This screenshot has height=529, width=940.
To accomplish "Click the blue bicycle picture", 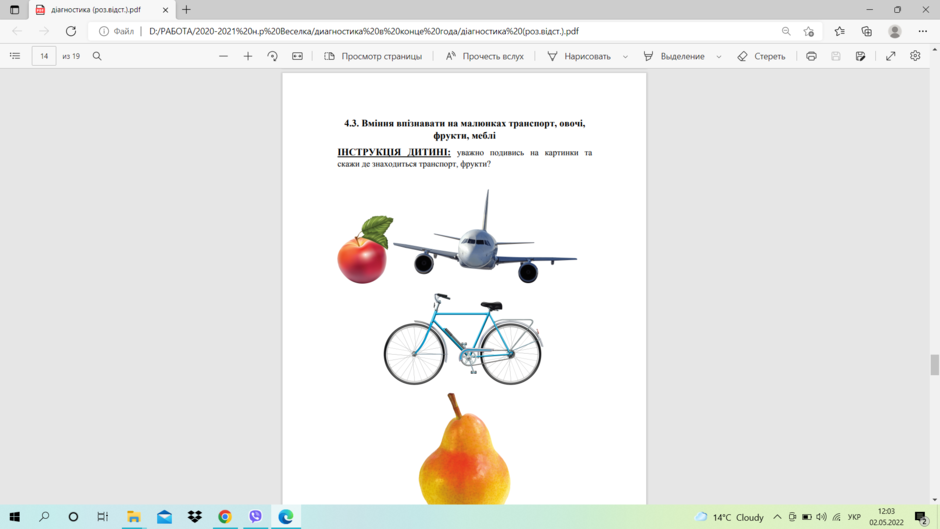I will [x=463, y=339].
